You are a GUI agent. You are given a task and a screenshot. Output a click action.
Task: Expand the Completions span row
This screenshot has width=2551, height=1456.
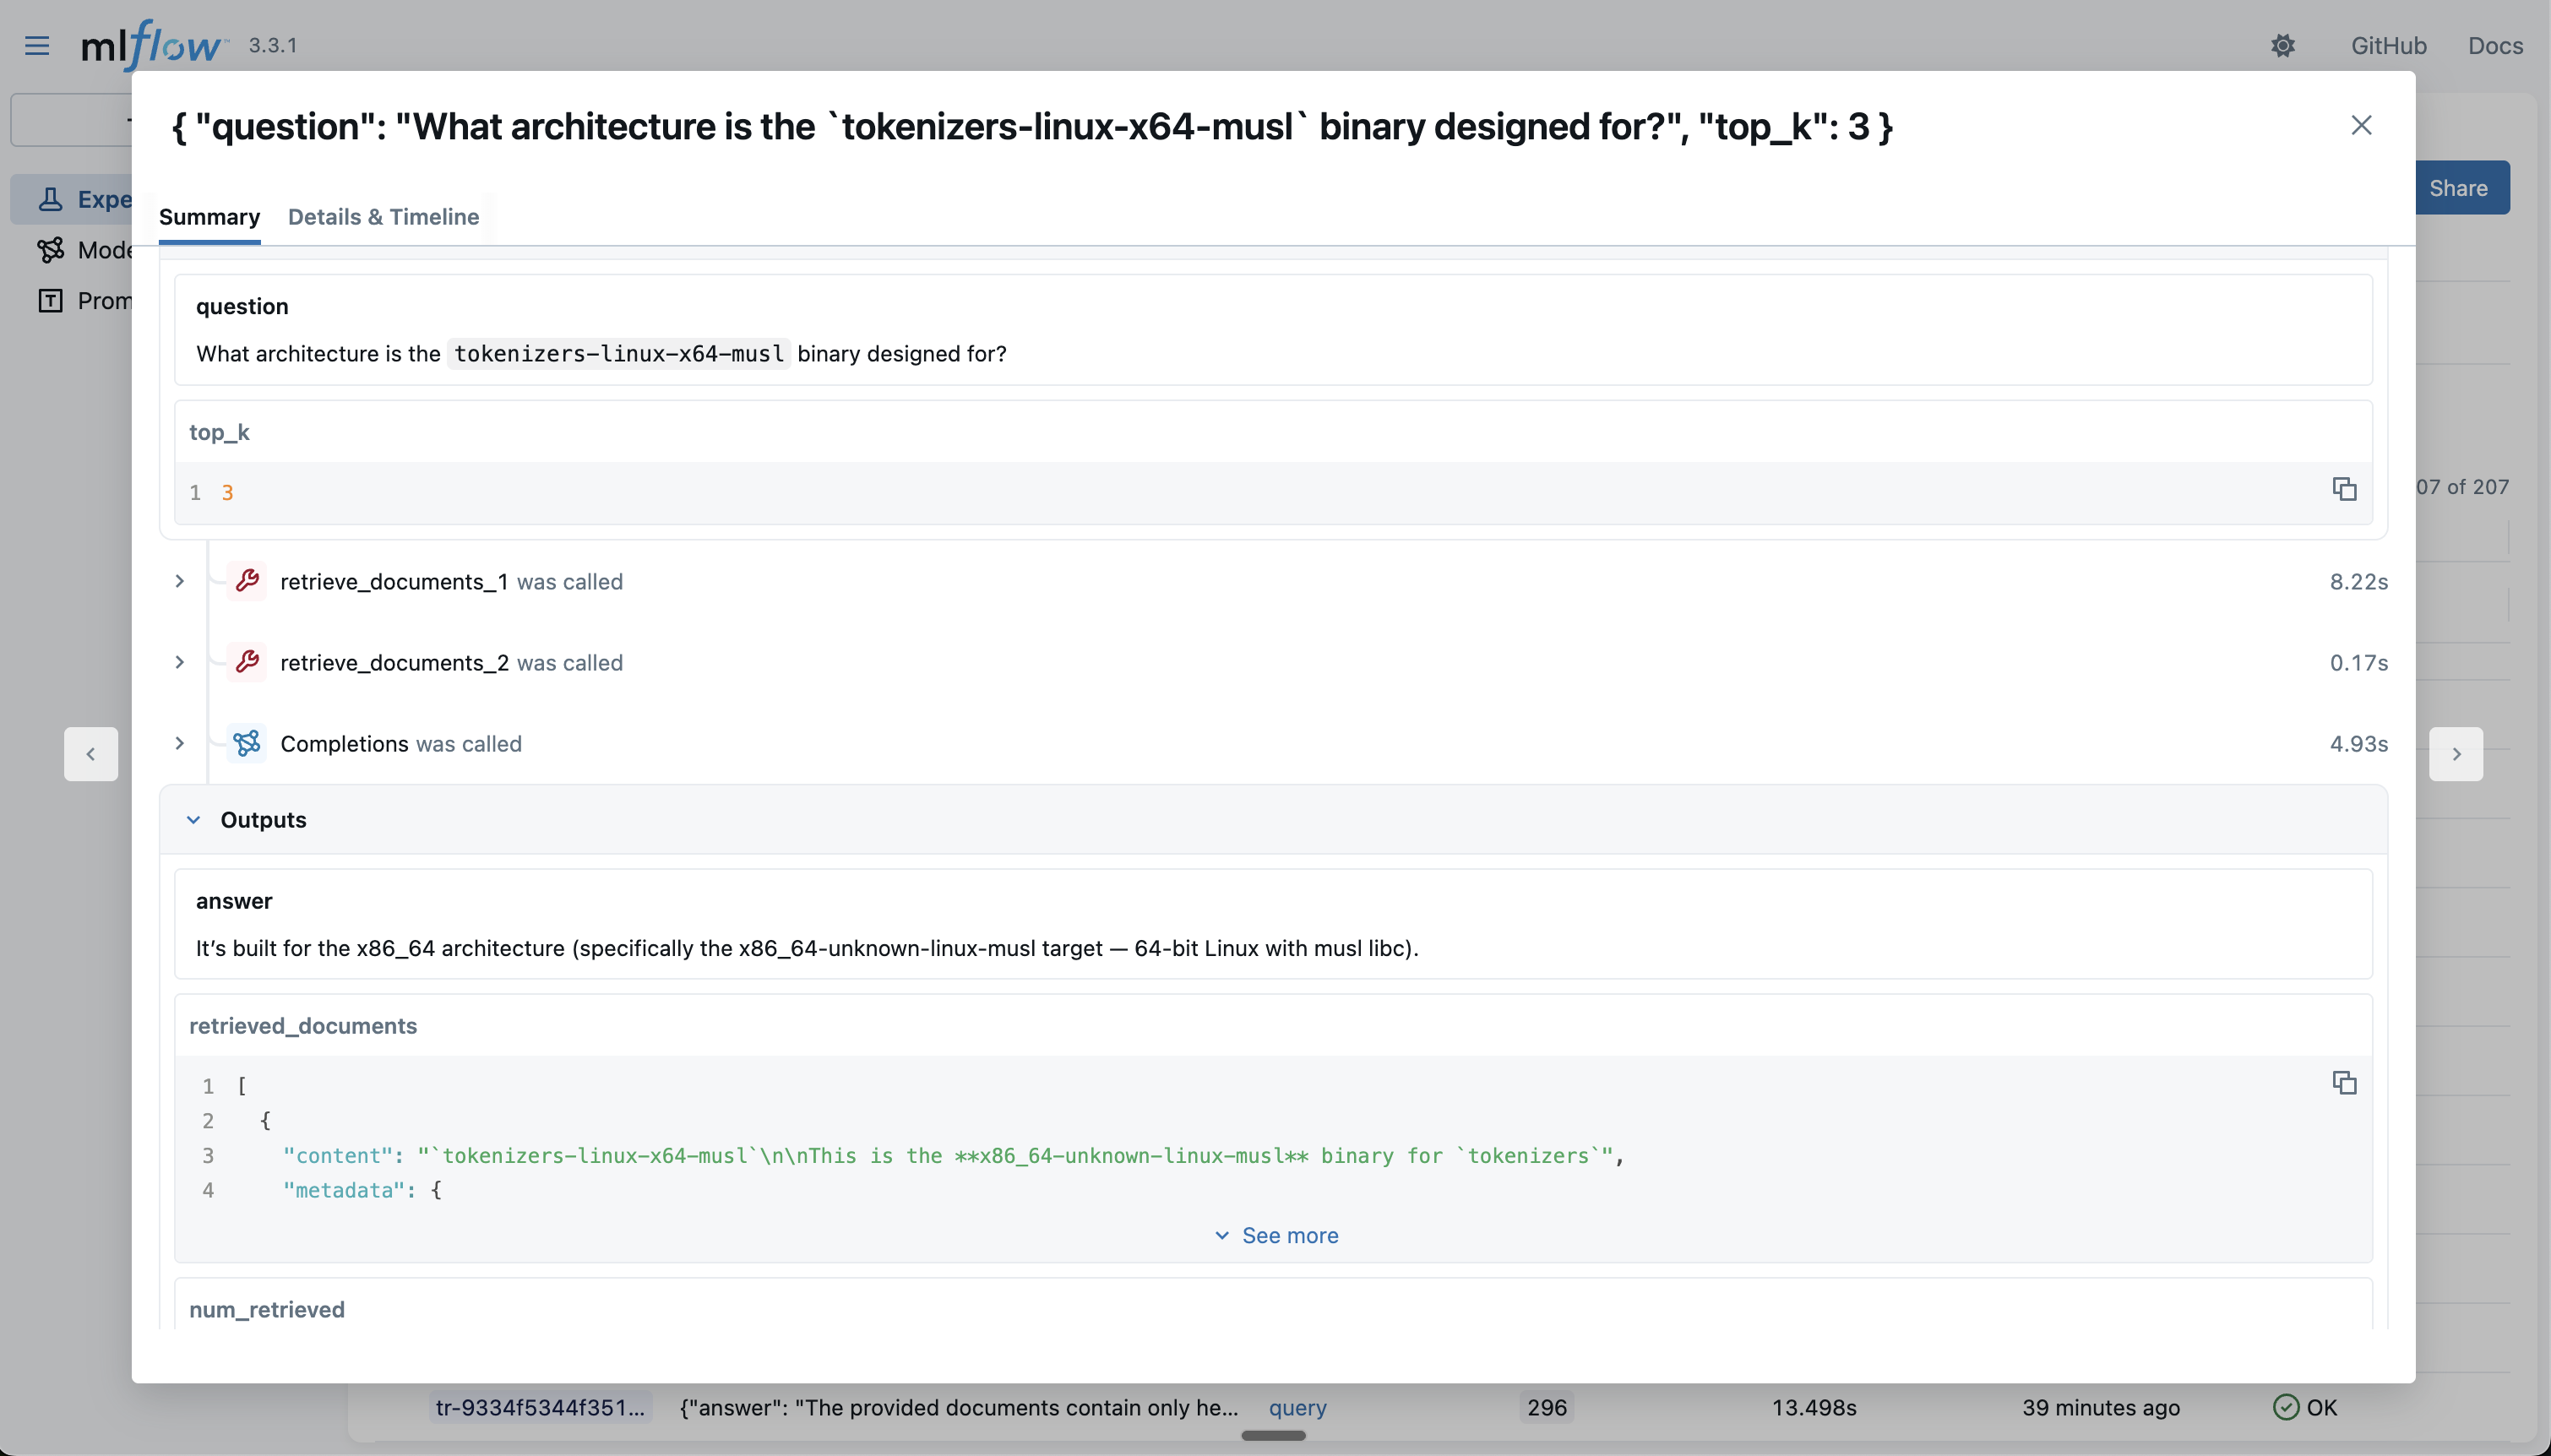[x=180, y=743]
